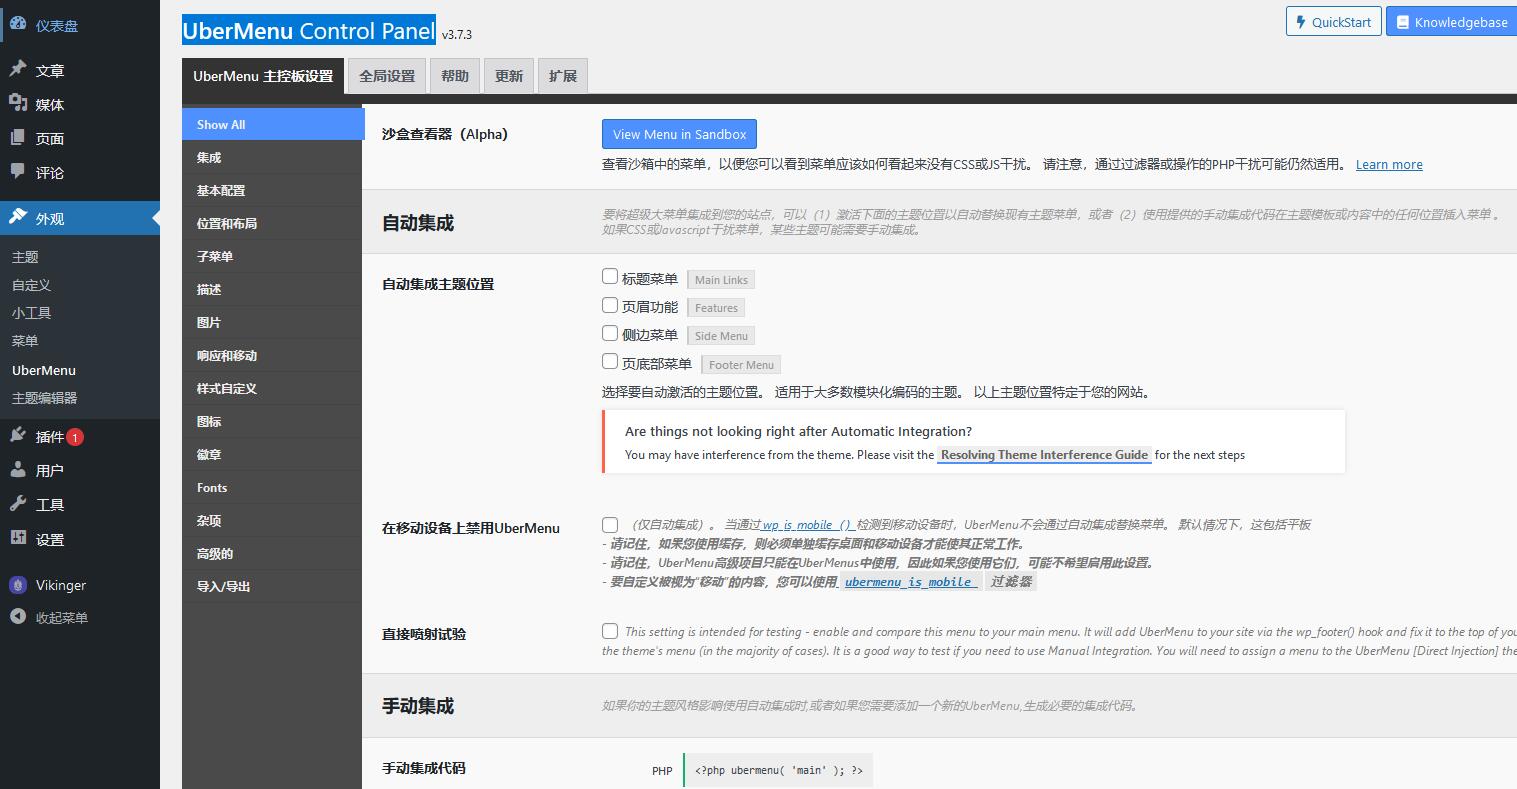Toggle the 在移动设备上禁用UberMenu checkbox
This screenshot has width=1517, height=789.
click(x=610, y=524)
